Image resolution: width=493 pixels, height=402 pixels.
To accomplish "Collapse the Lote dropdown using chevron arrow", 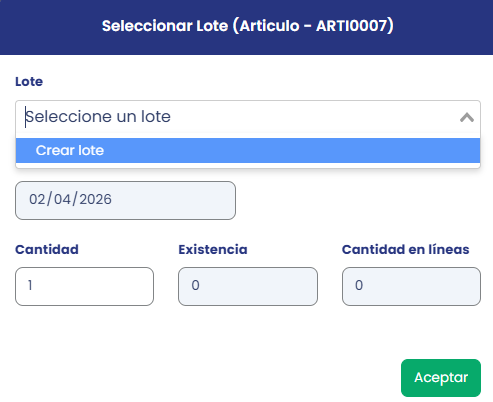I will [x=467, y=117].
